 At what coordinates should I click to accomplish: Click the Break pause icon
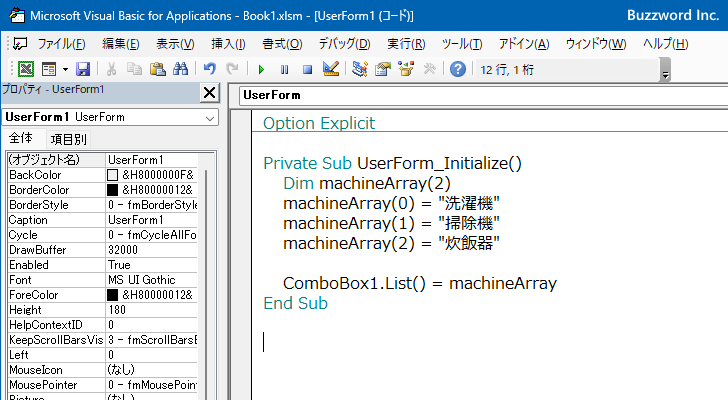[x=284, y=70]
